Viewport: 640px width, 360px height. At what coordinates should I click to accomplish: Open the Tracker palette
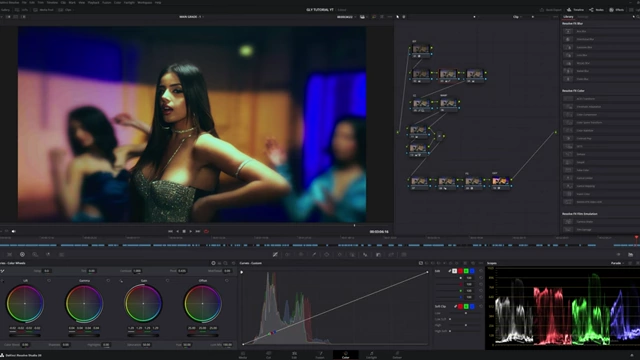pyautogui.click(x=340, y=254)
